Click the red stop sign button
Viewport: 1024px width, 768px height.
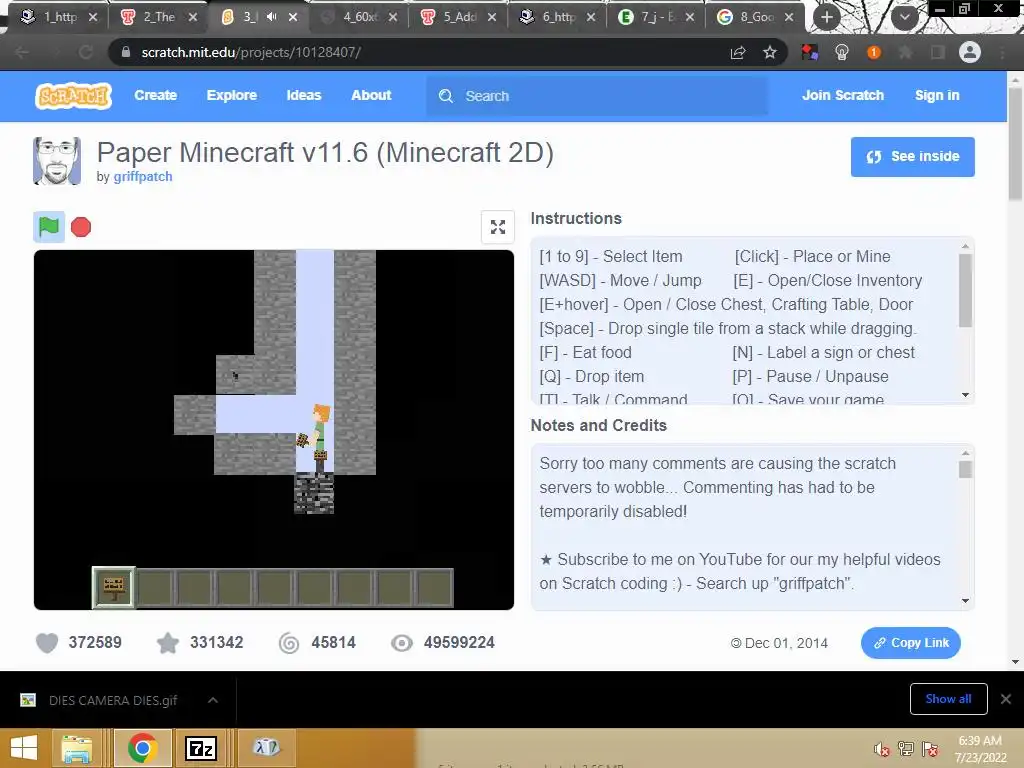(x=81, y=227)
